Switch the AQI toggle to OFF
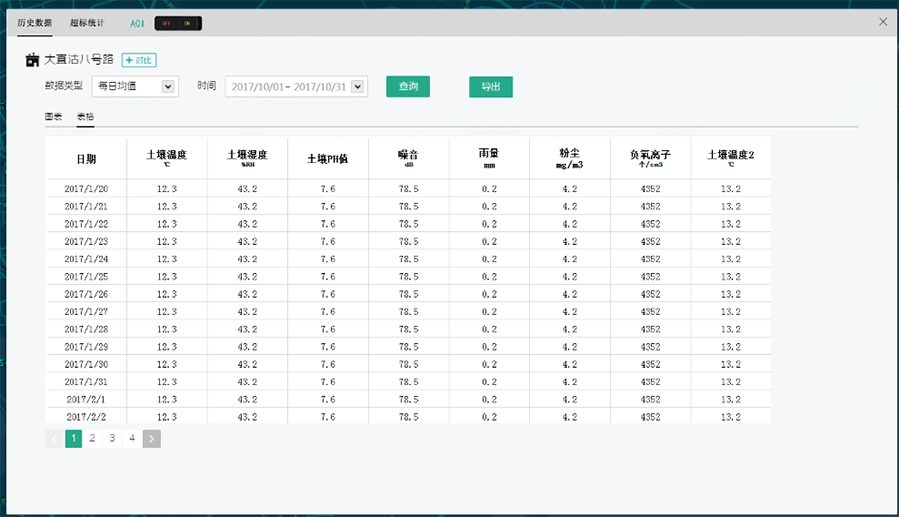The height and width of the screenshot is (517, 899). [x=166, y=22]
